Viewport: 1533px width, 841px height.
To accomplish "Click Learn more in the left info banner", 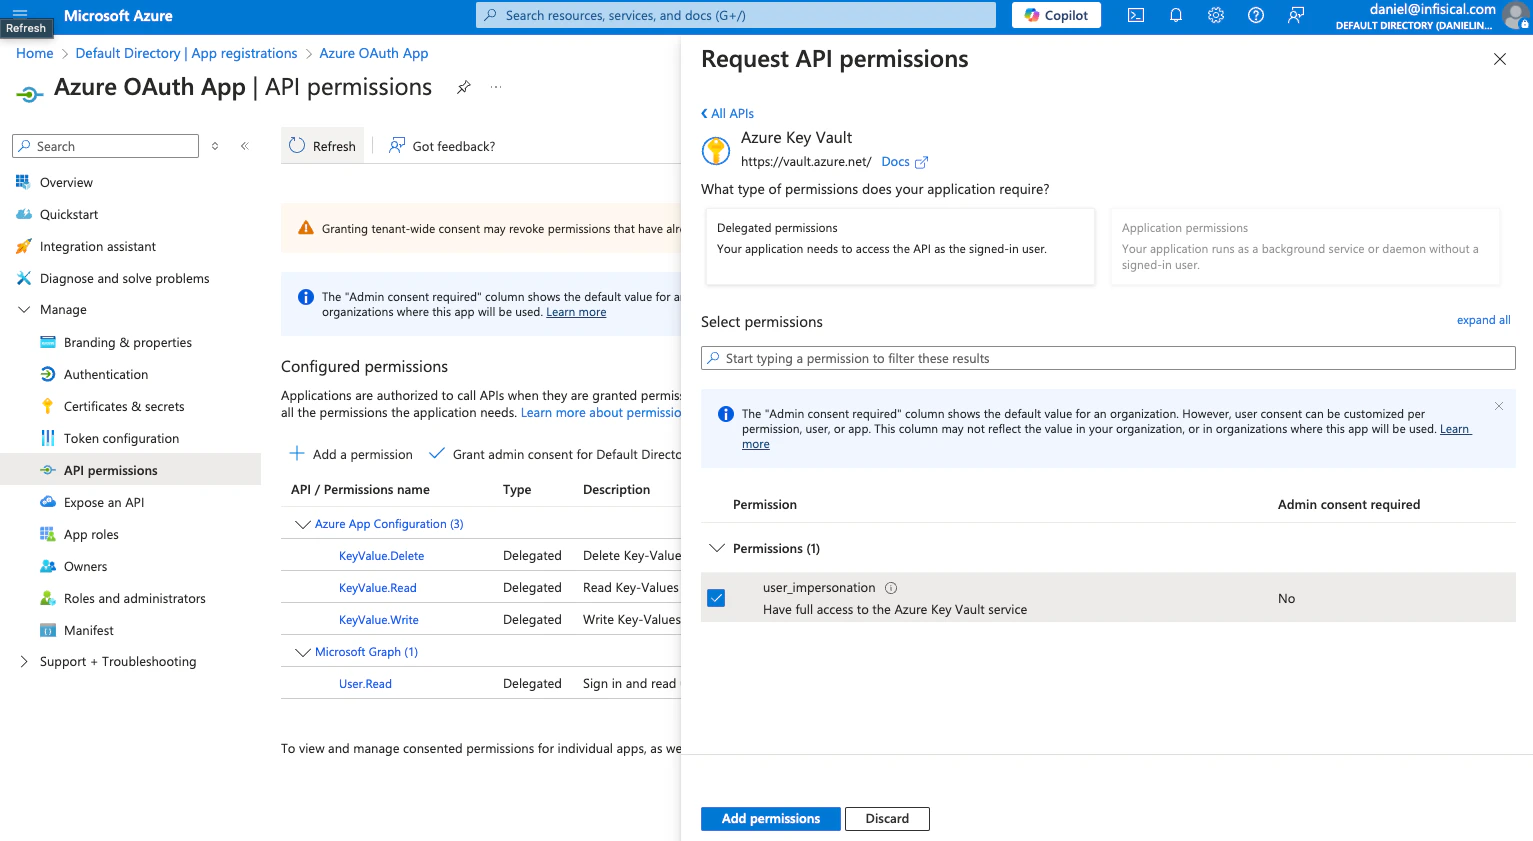I will [x=576, y=312].
